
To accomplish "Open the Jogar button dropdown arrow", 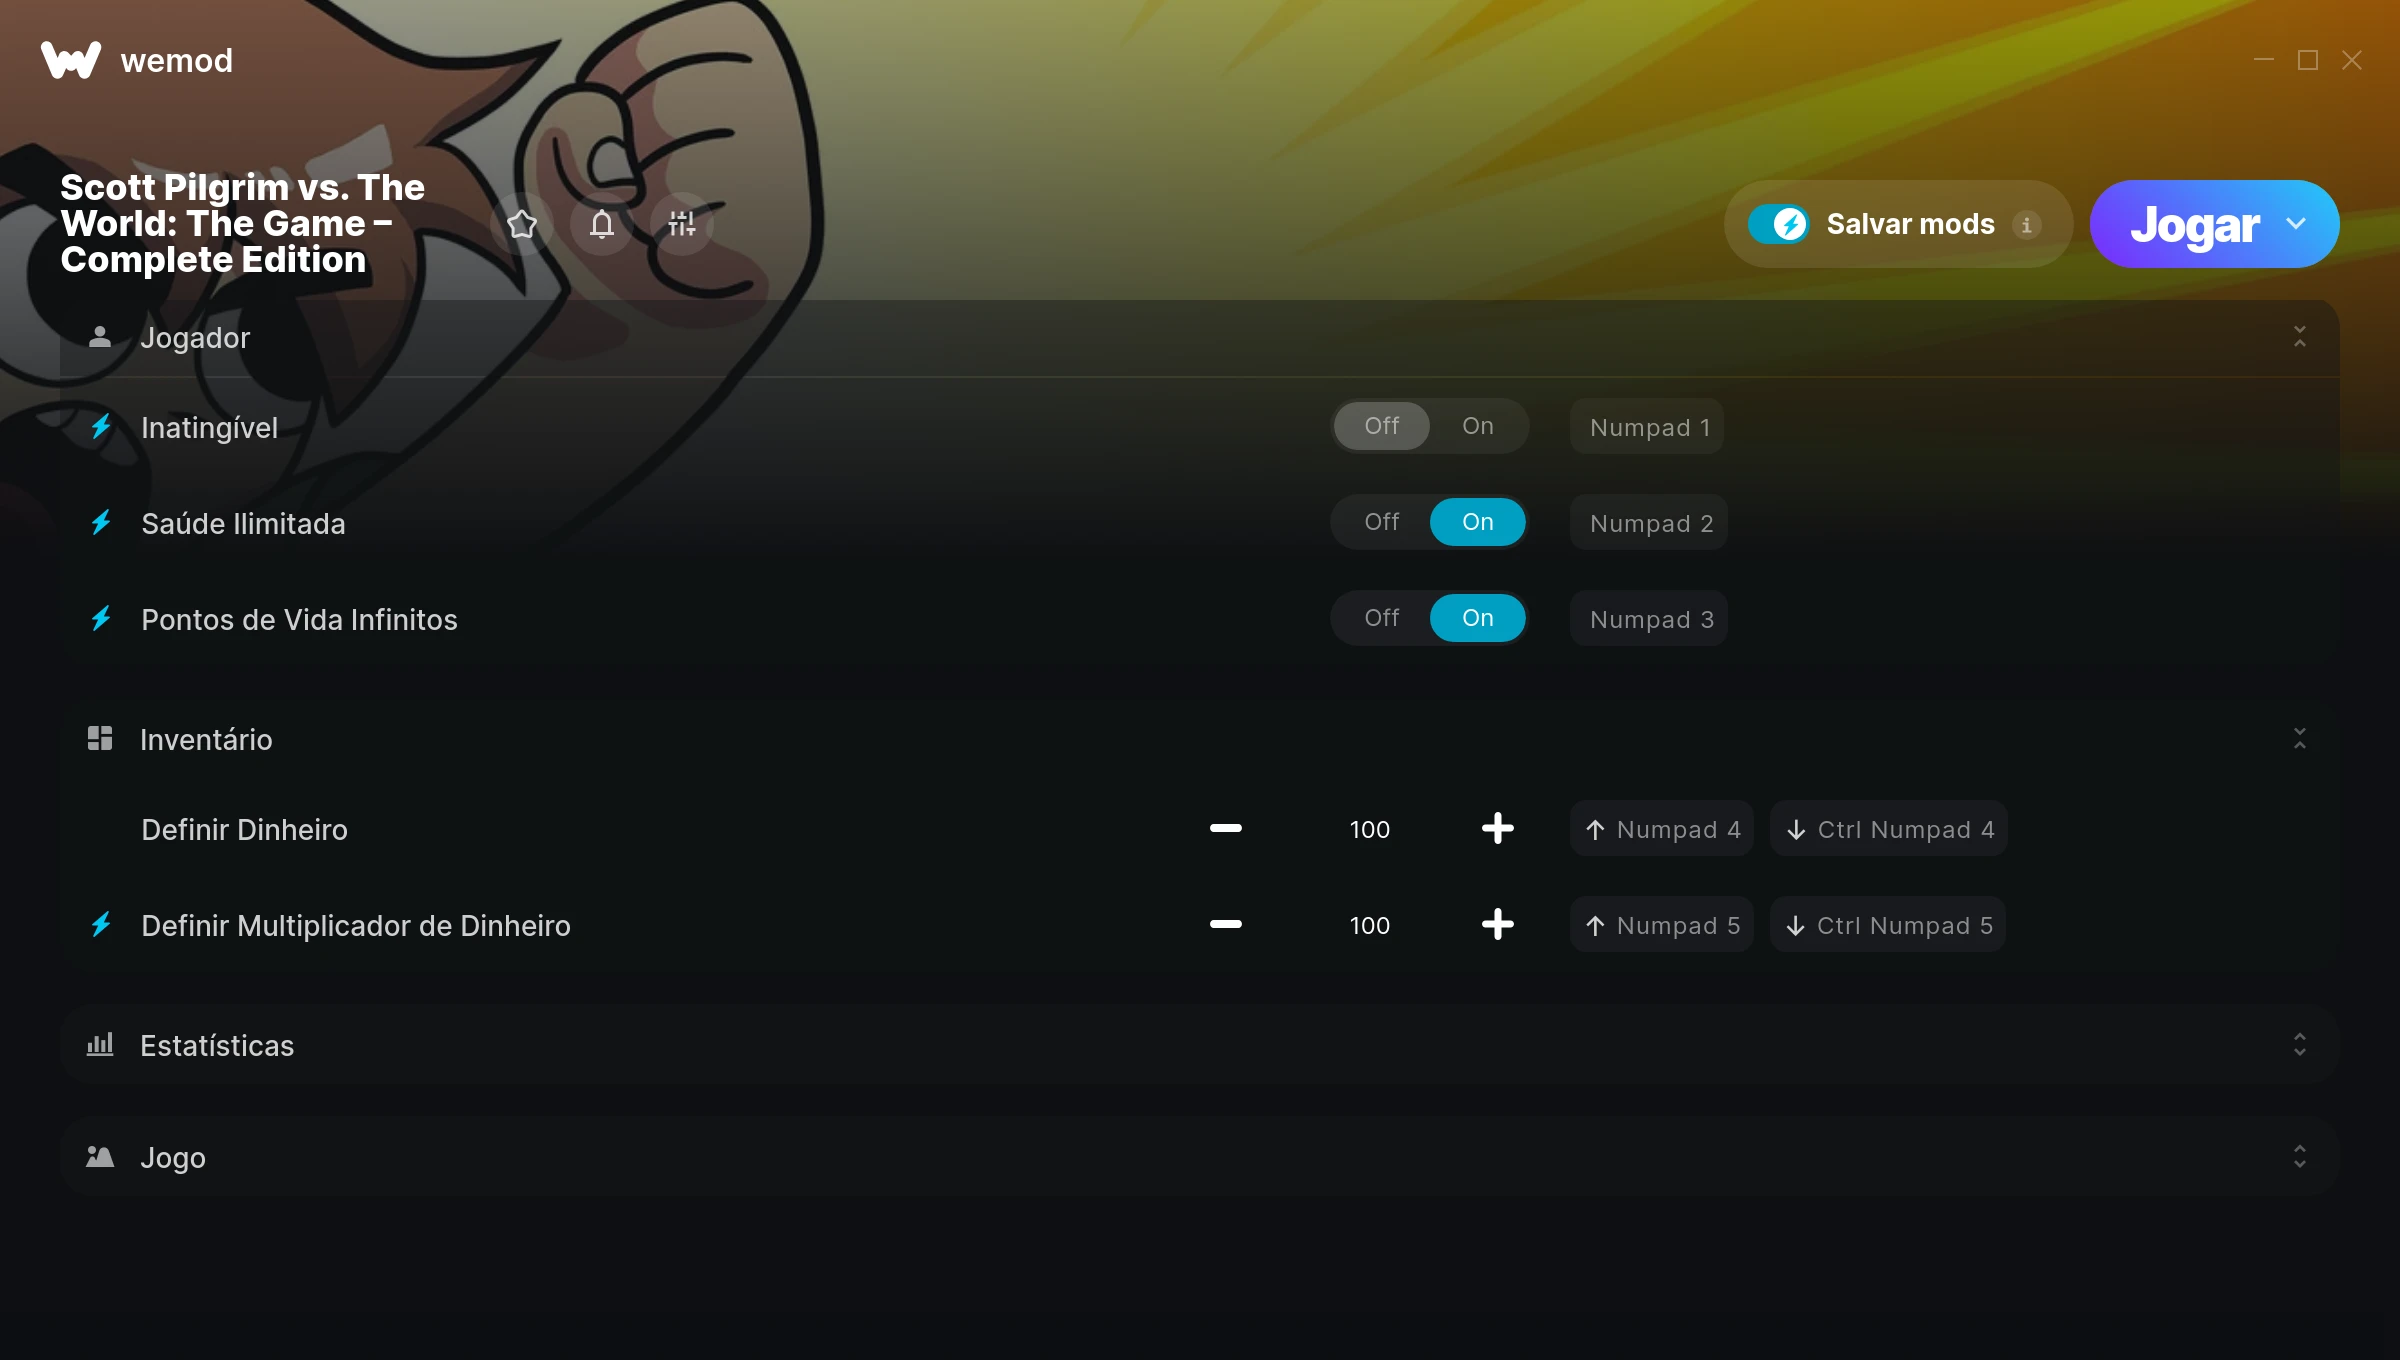I will coord(2296,224).
